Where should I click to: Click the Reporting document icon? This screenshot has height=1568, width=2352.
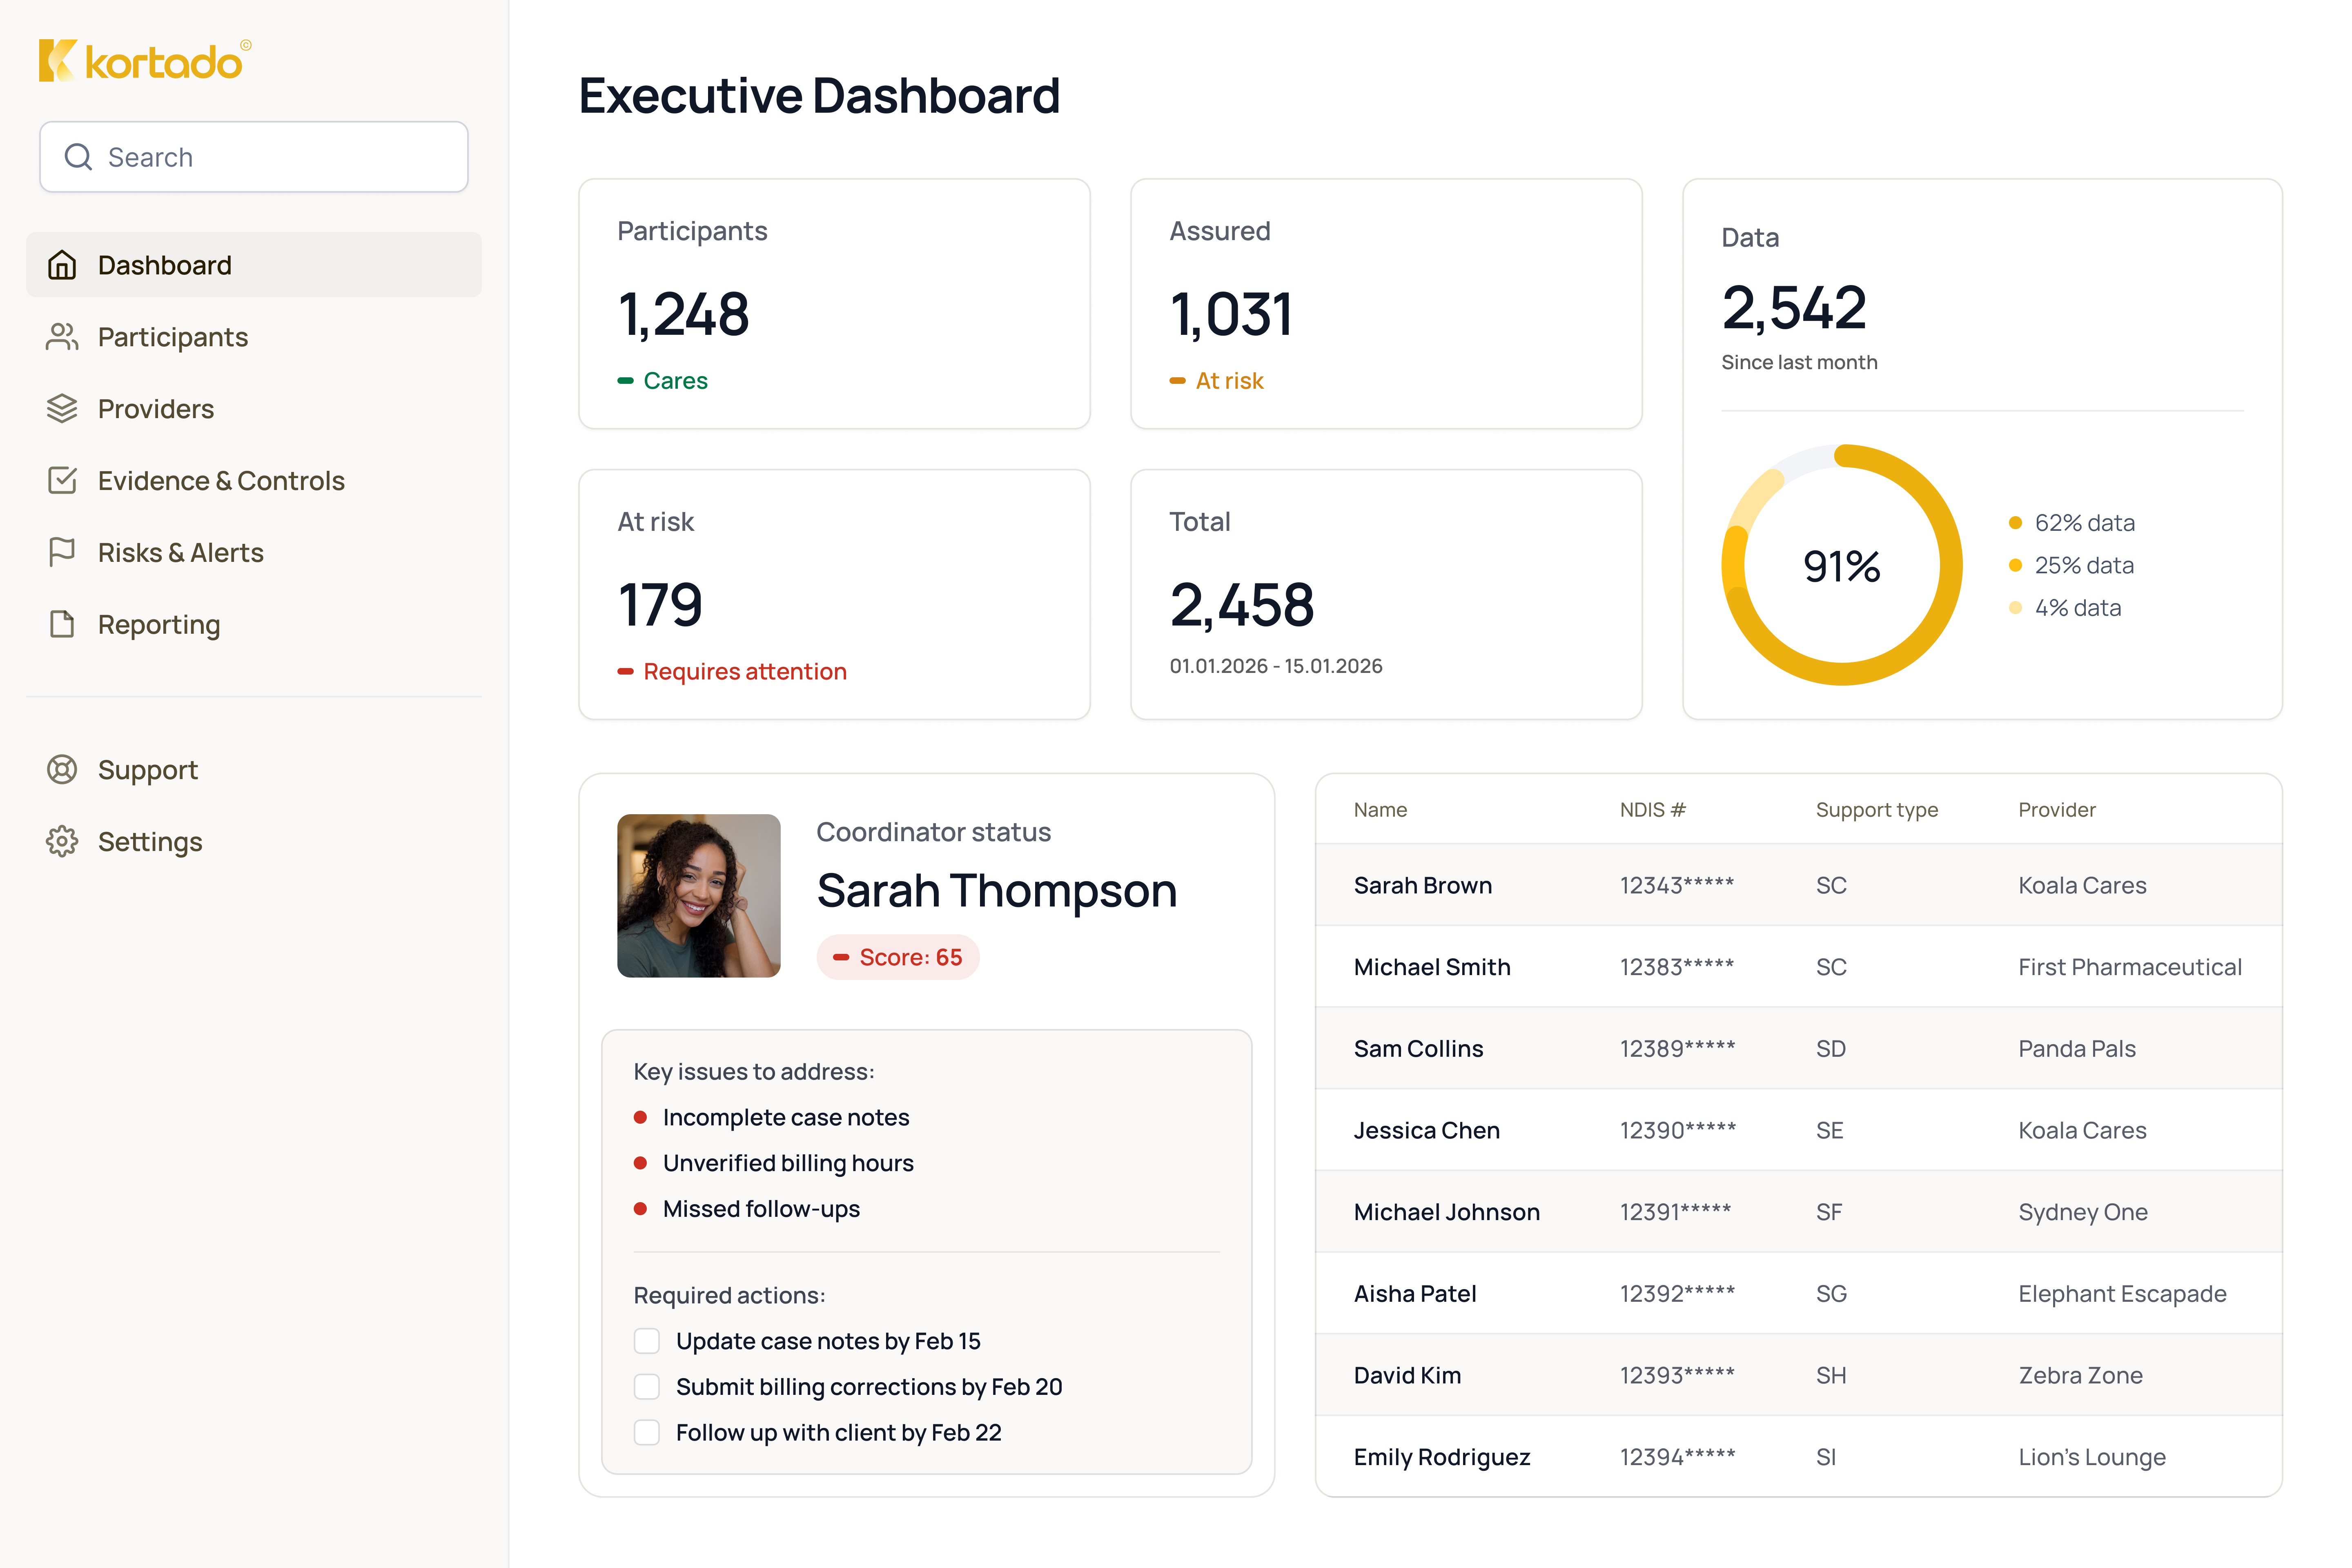[62, 624]
